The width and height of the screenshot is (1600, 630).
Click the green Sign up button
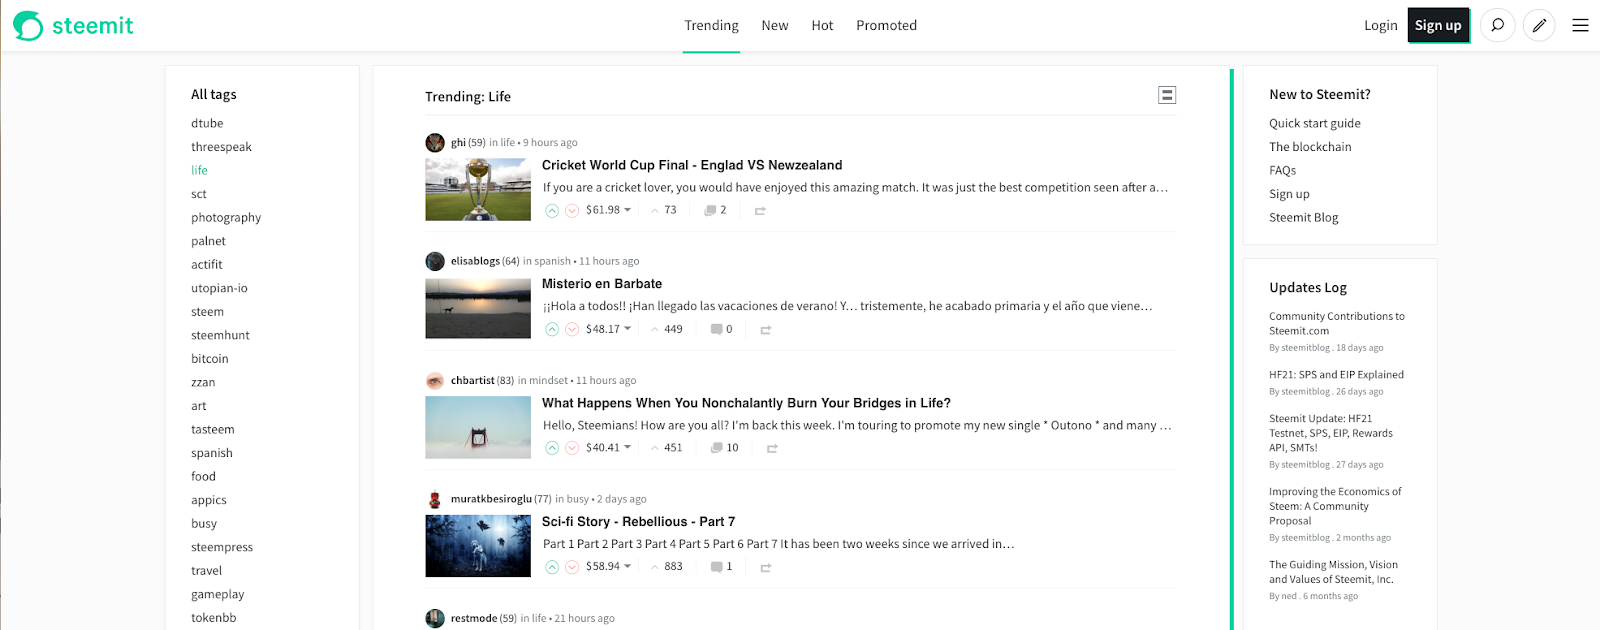click(1438, 25)
